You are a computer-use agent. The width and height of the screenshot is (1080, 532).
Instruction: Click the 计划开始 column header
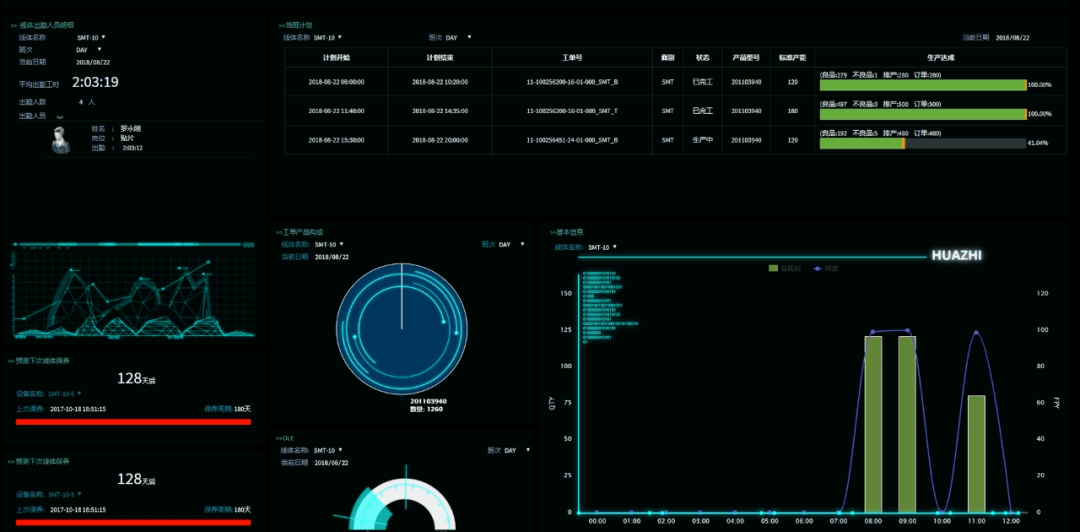click(x=336, y=57)
